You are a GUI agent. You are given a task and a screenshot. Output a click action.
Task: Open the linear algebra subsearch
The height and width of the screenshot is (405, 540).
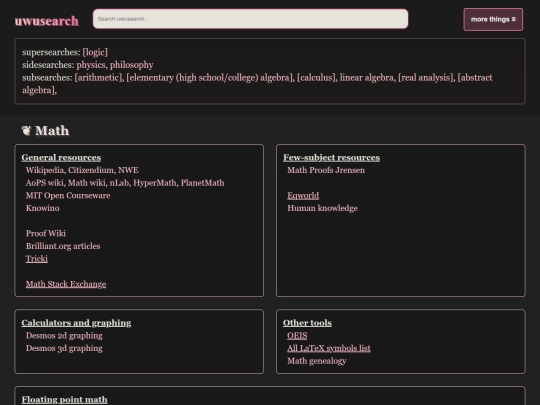click(x=367, y=77)
